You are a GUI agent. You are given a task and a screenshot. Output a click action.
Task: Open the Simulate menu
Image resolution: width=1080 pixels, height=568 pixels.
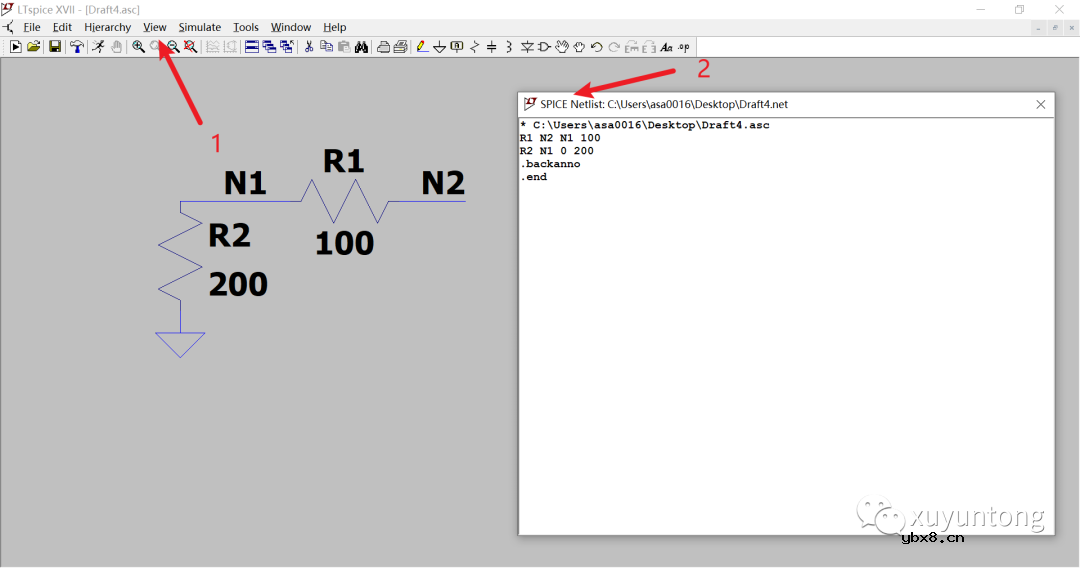tap(200, 27)
